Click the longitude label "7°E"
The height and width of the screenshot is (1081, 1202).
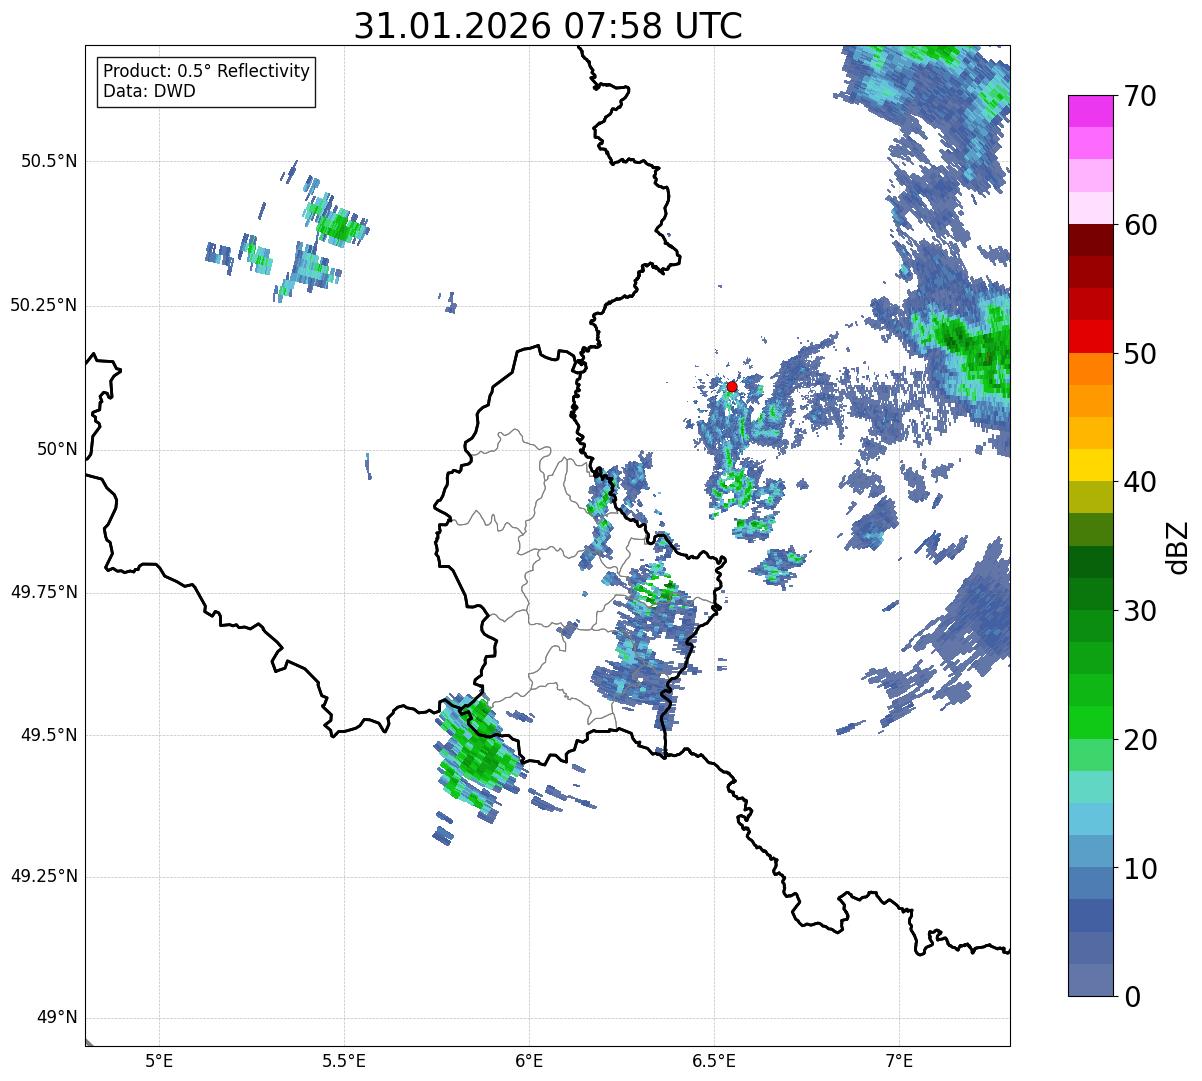[899, 1060]
